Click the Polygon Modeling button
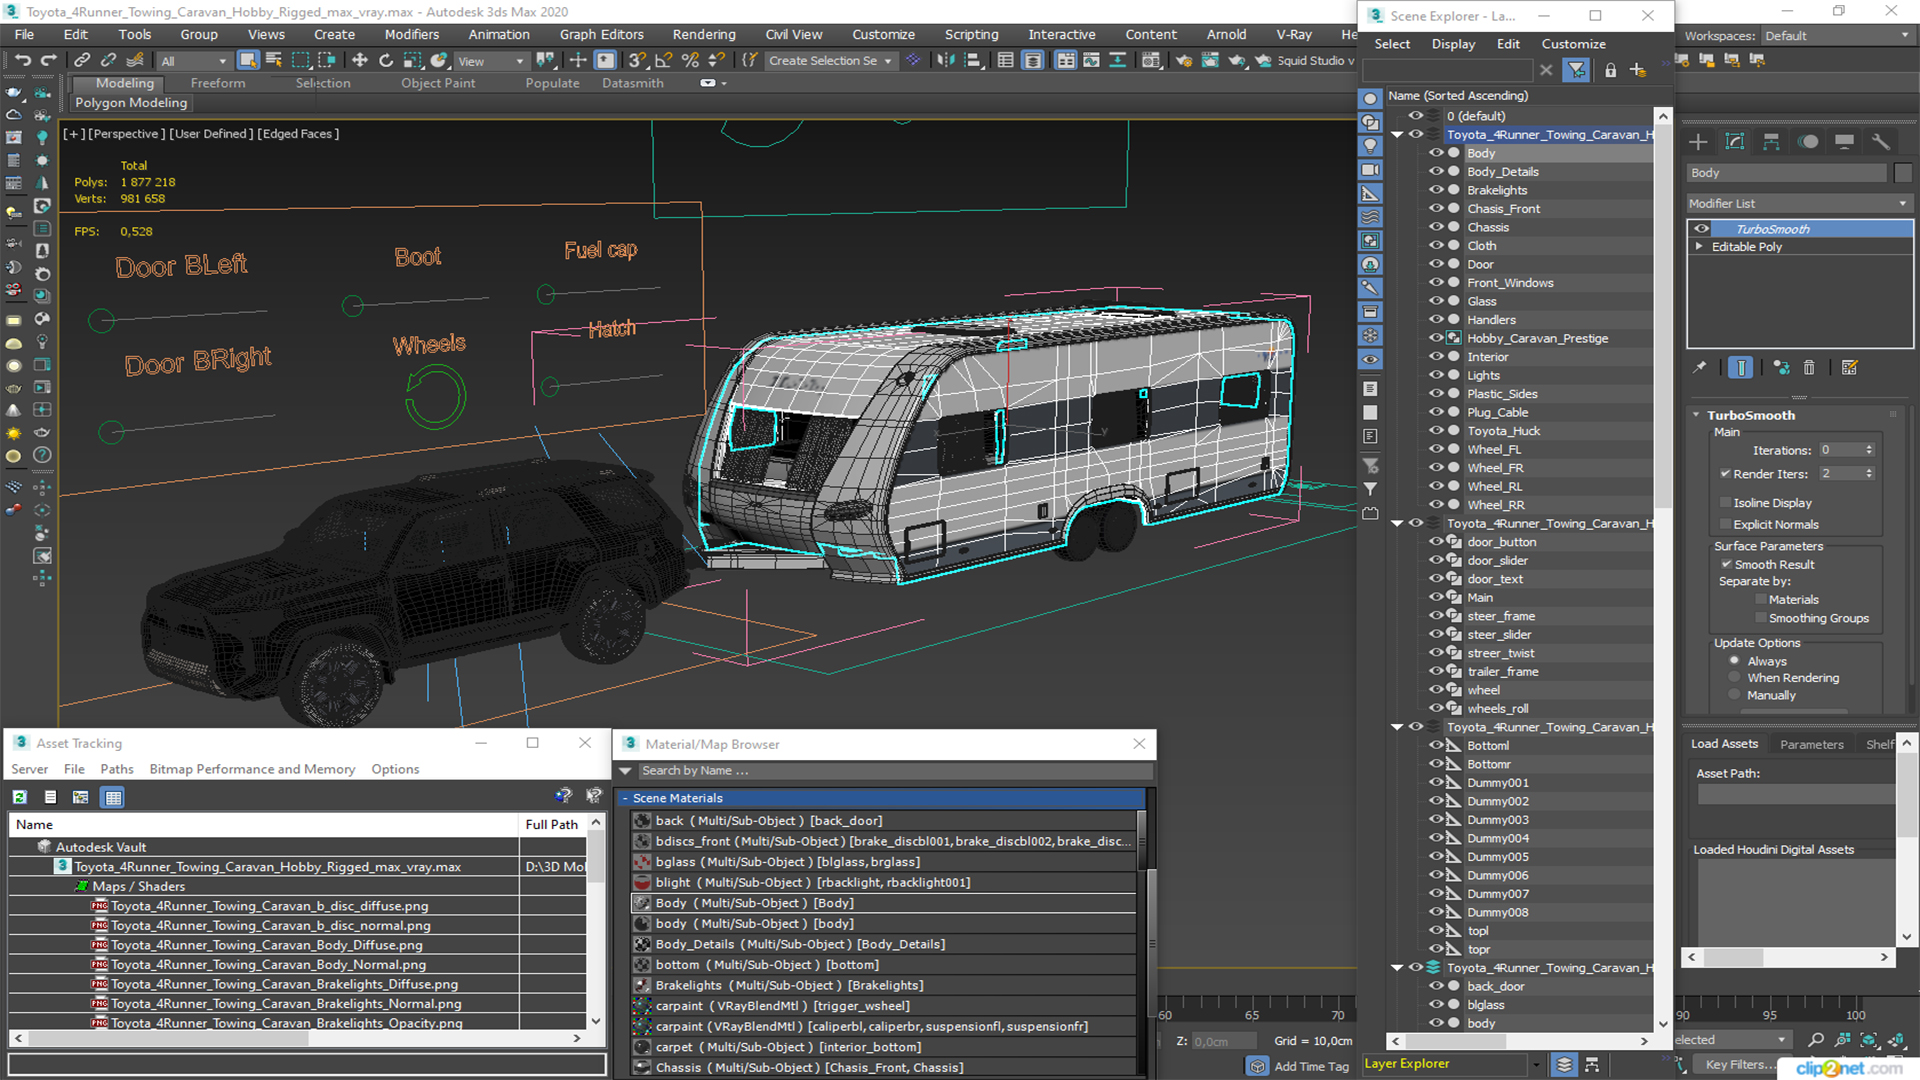This screenshot has width=1920, height=1080. [x=131, y=103]
